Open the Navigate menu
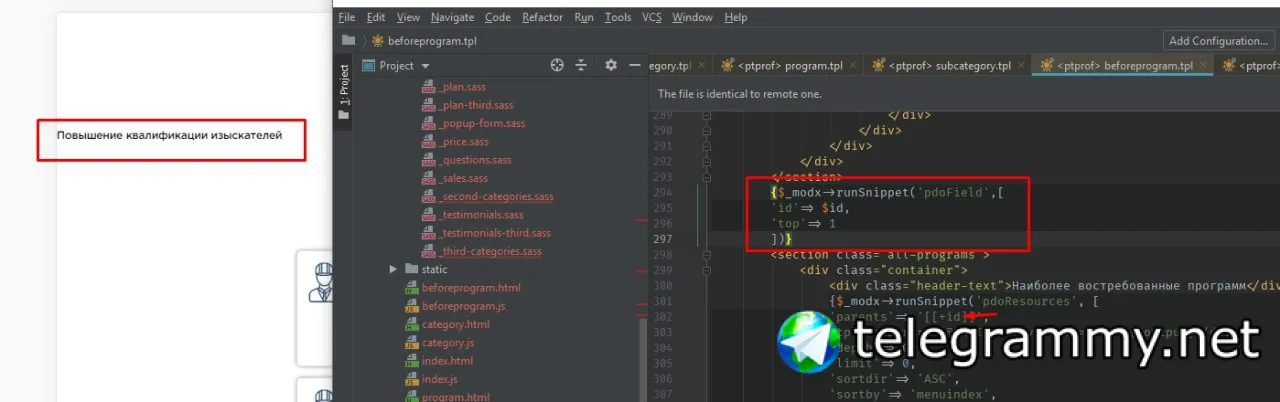 click(x=453, y=17)
